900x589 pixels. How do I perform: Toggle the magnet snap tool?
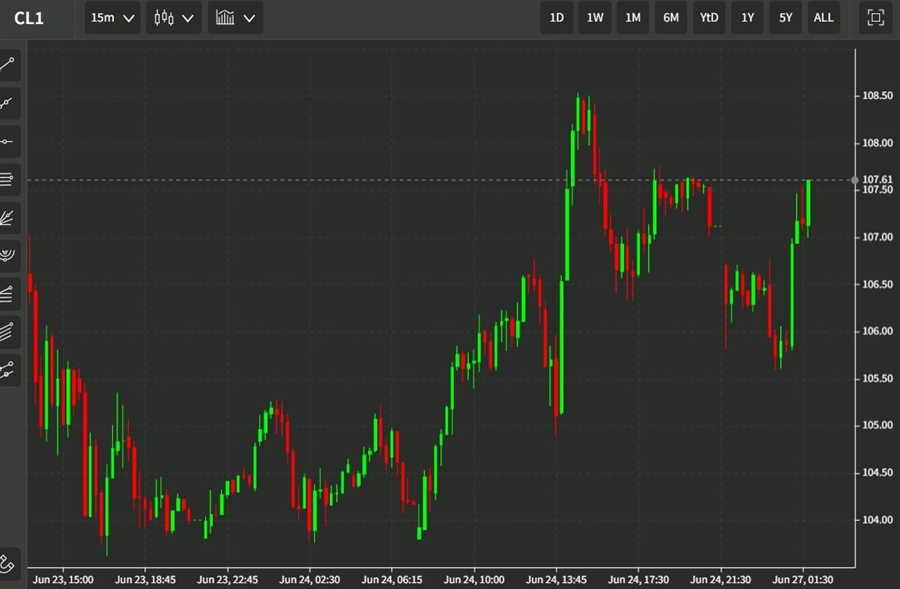(8, 564)
